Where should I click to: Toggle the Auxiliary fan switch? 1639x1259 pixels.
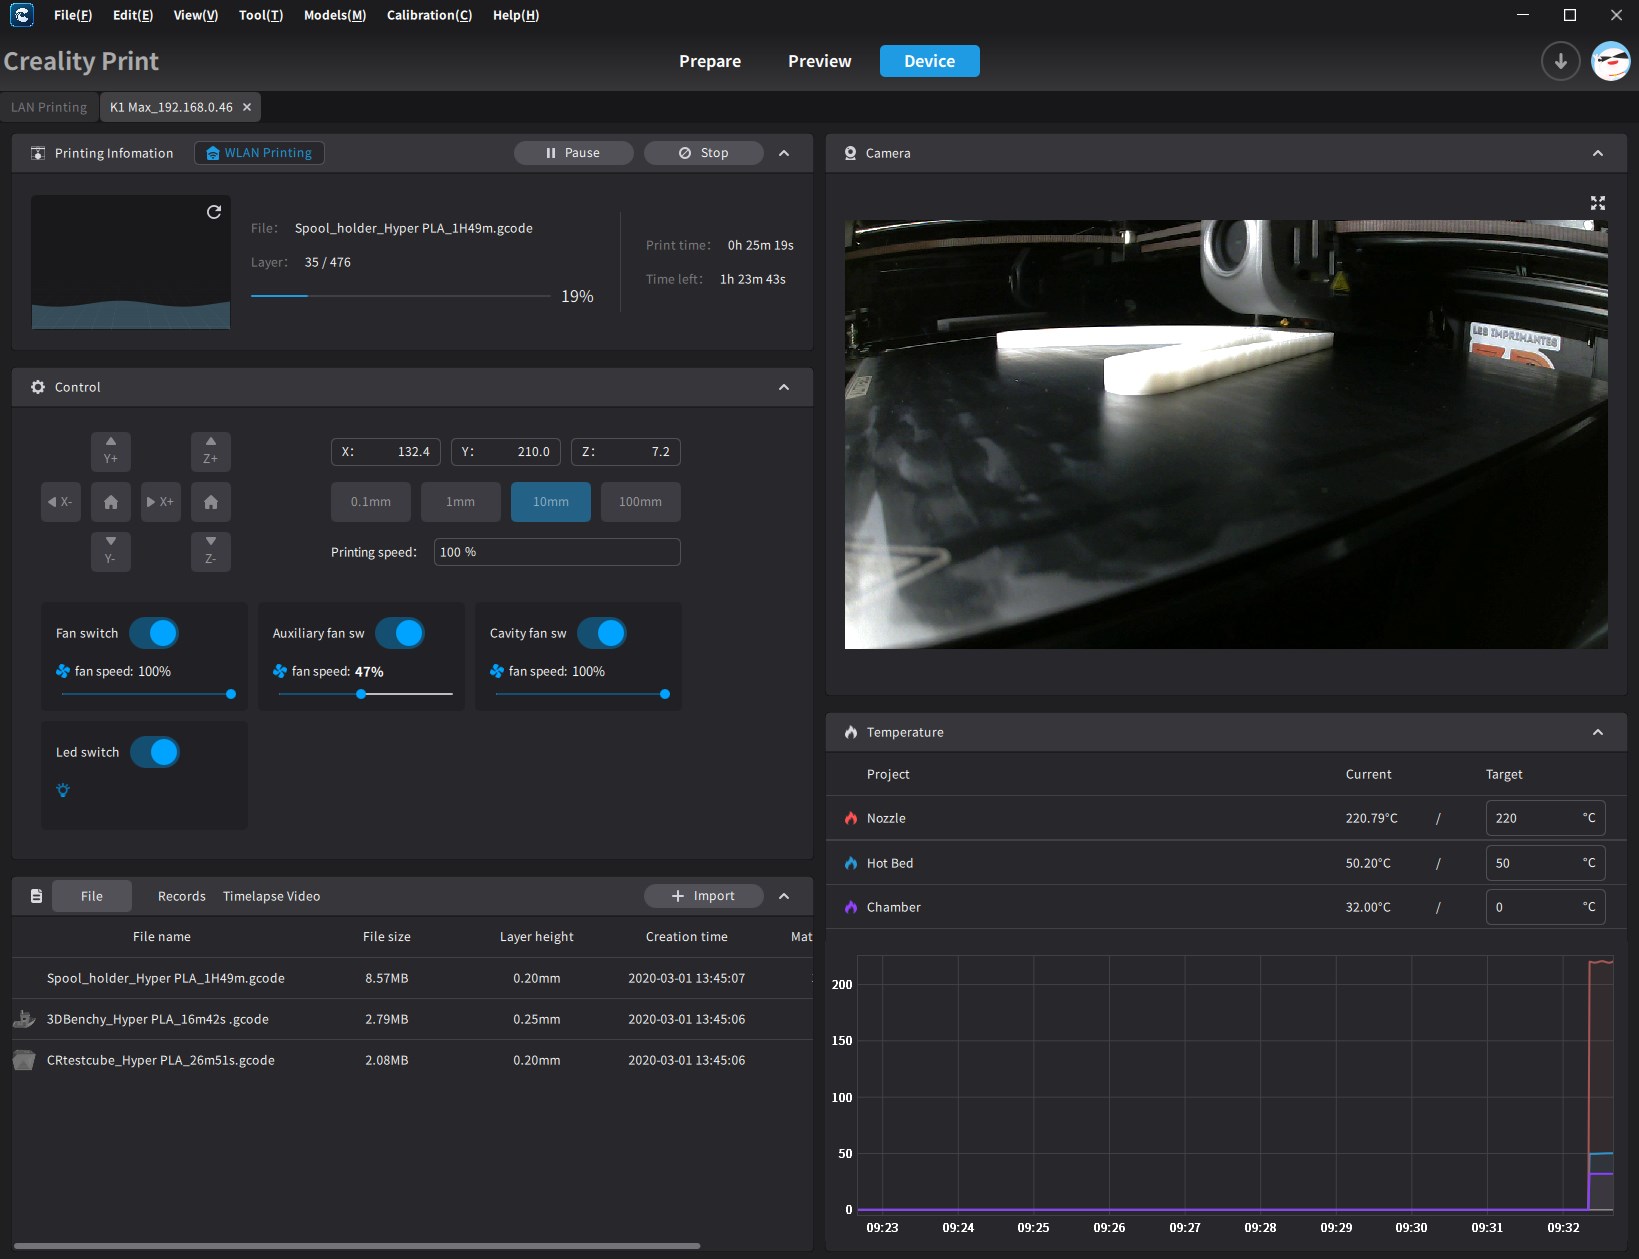click(400, 633)
